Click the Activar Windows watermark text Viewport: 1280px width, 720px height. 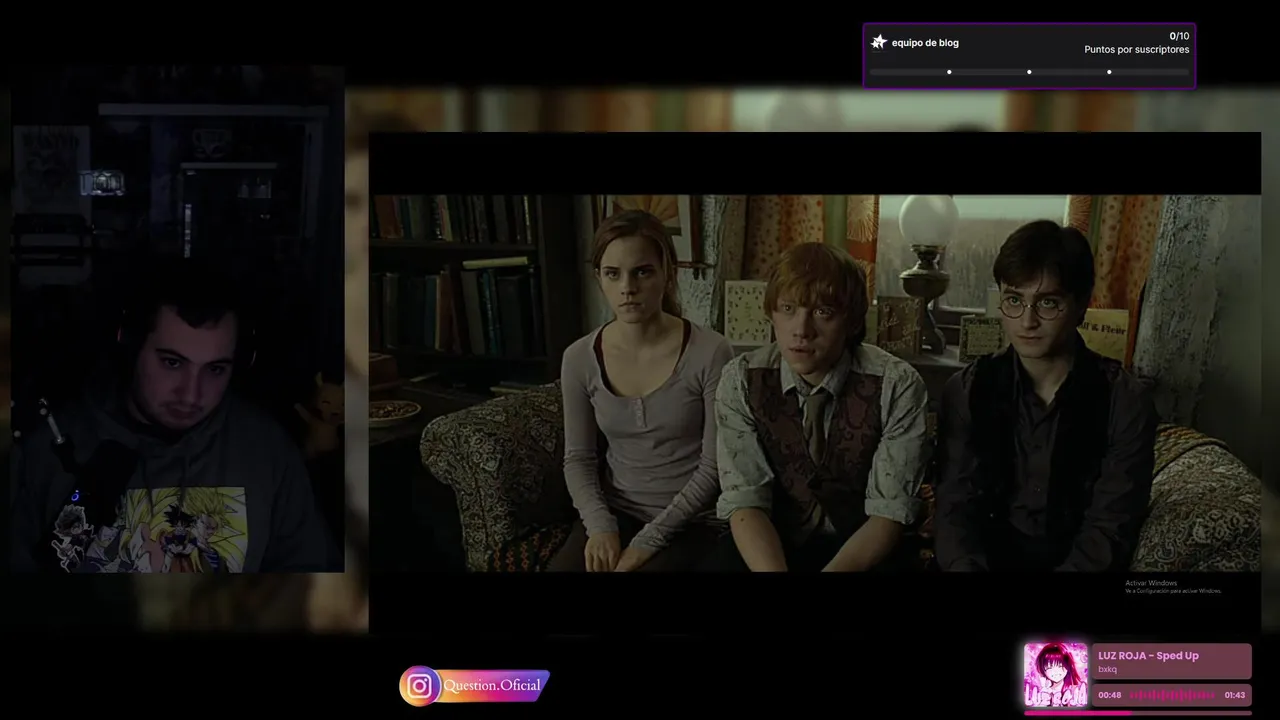[1173, 587]
